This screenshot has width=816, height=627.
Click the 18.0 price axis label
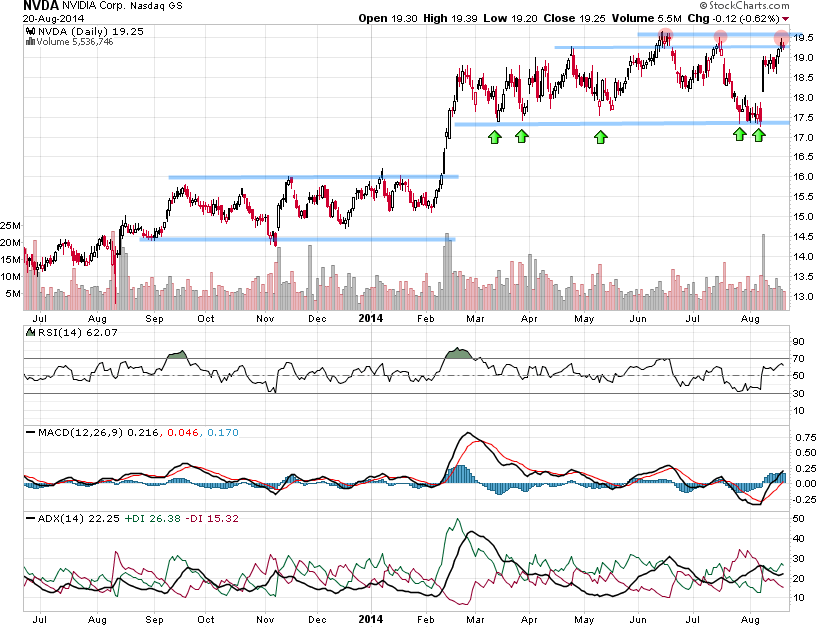(803, 97)
